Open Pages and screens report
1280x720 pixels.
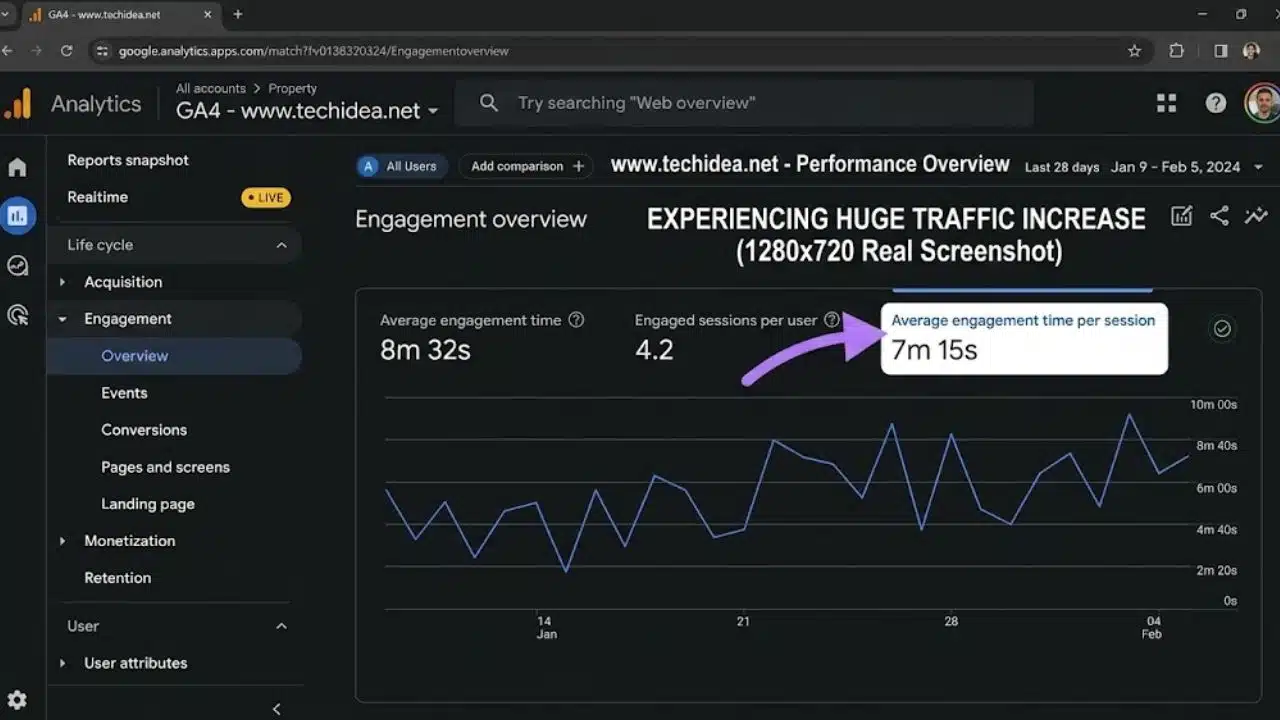165,467
